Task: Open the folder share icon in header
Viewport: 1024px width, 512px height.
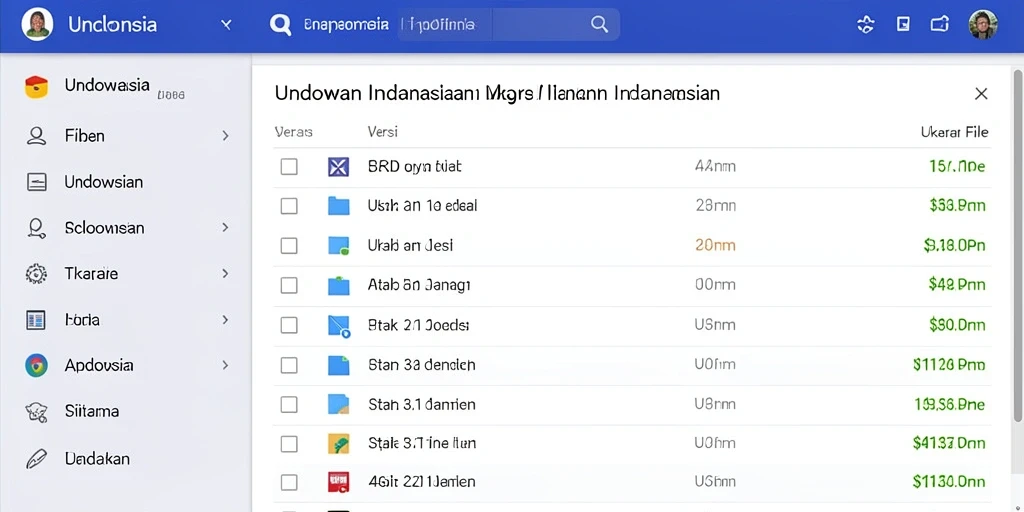Action: [939, 25]
